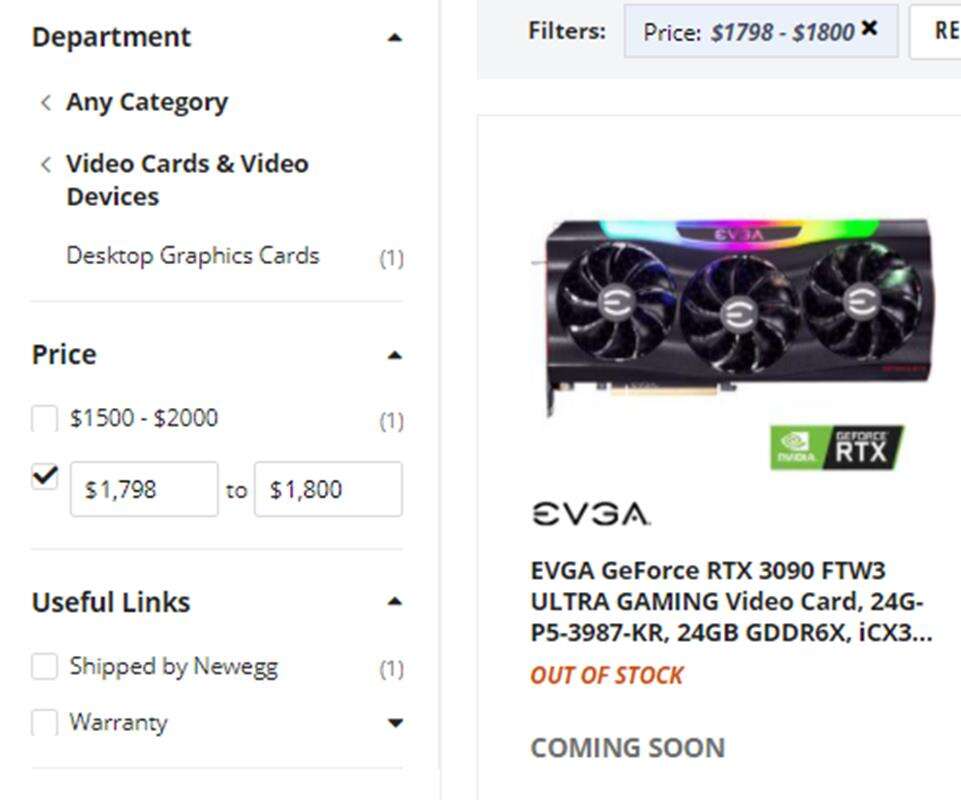
Task: Check the $1500 - $2000 price checkbox
Action: (x=45, y=419)
